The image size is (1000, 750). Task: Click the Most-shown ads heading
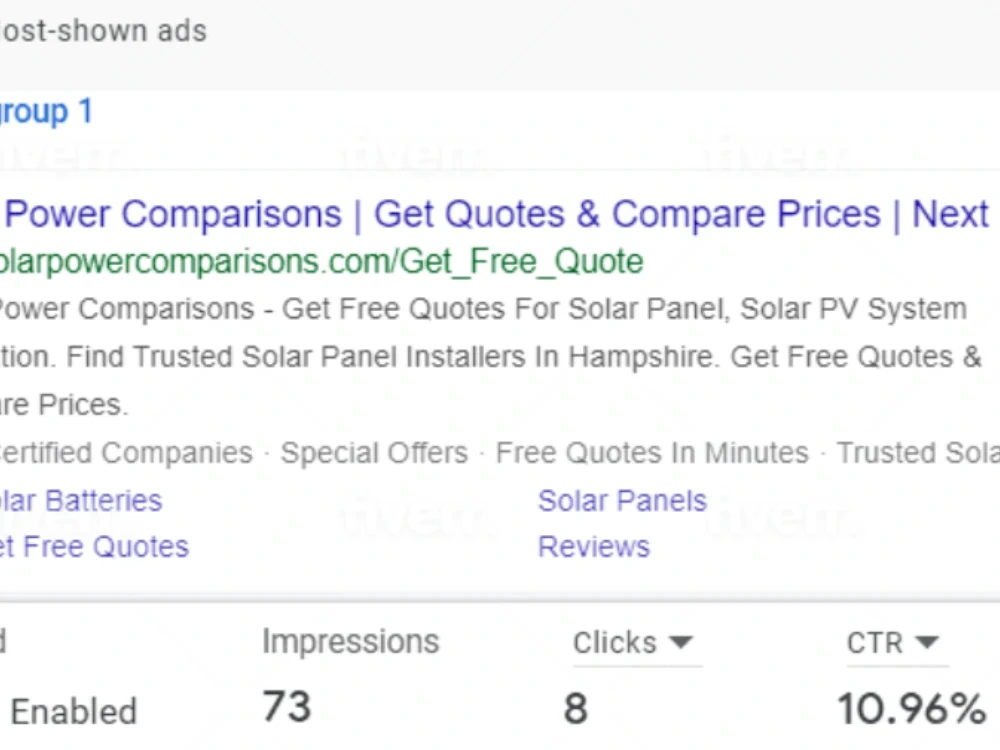point(103,31)
